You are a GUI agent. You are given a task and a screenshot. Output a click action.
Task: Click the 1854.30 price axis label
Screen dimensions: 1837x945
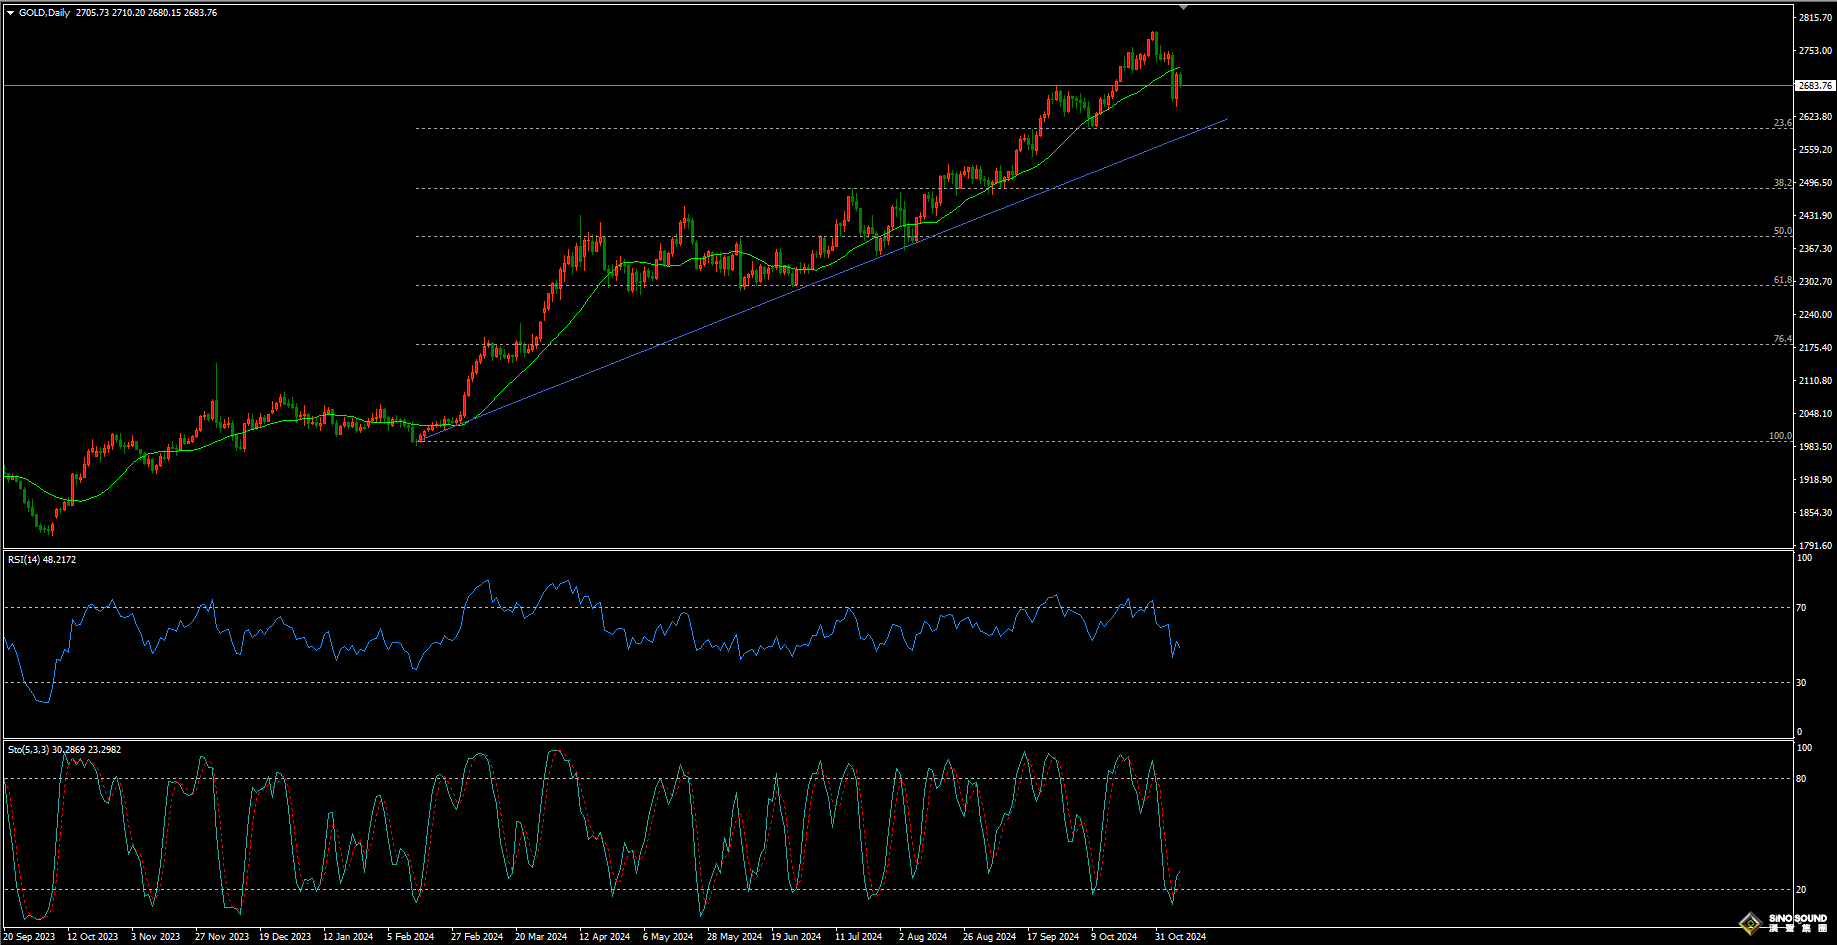click(1815, 513)
